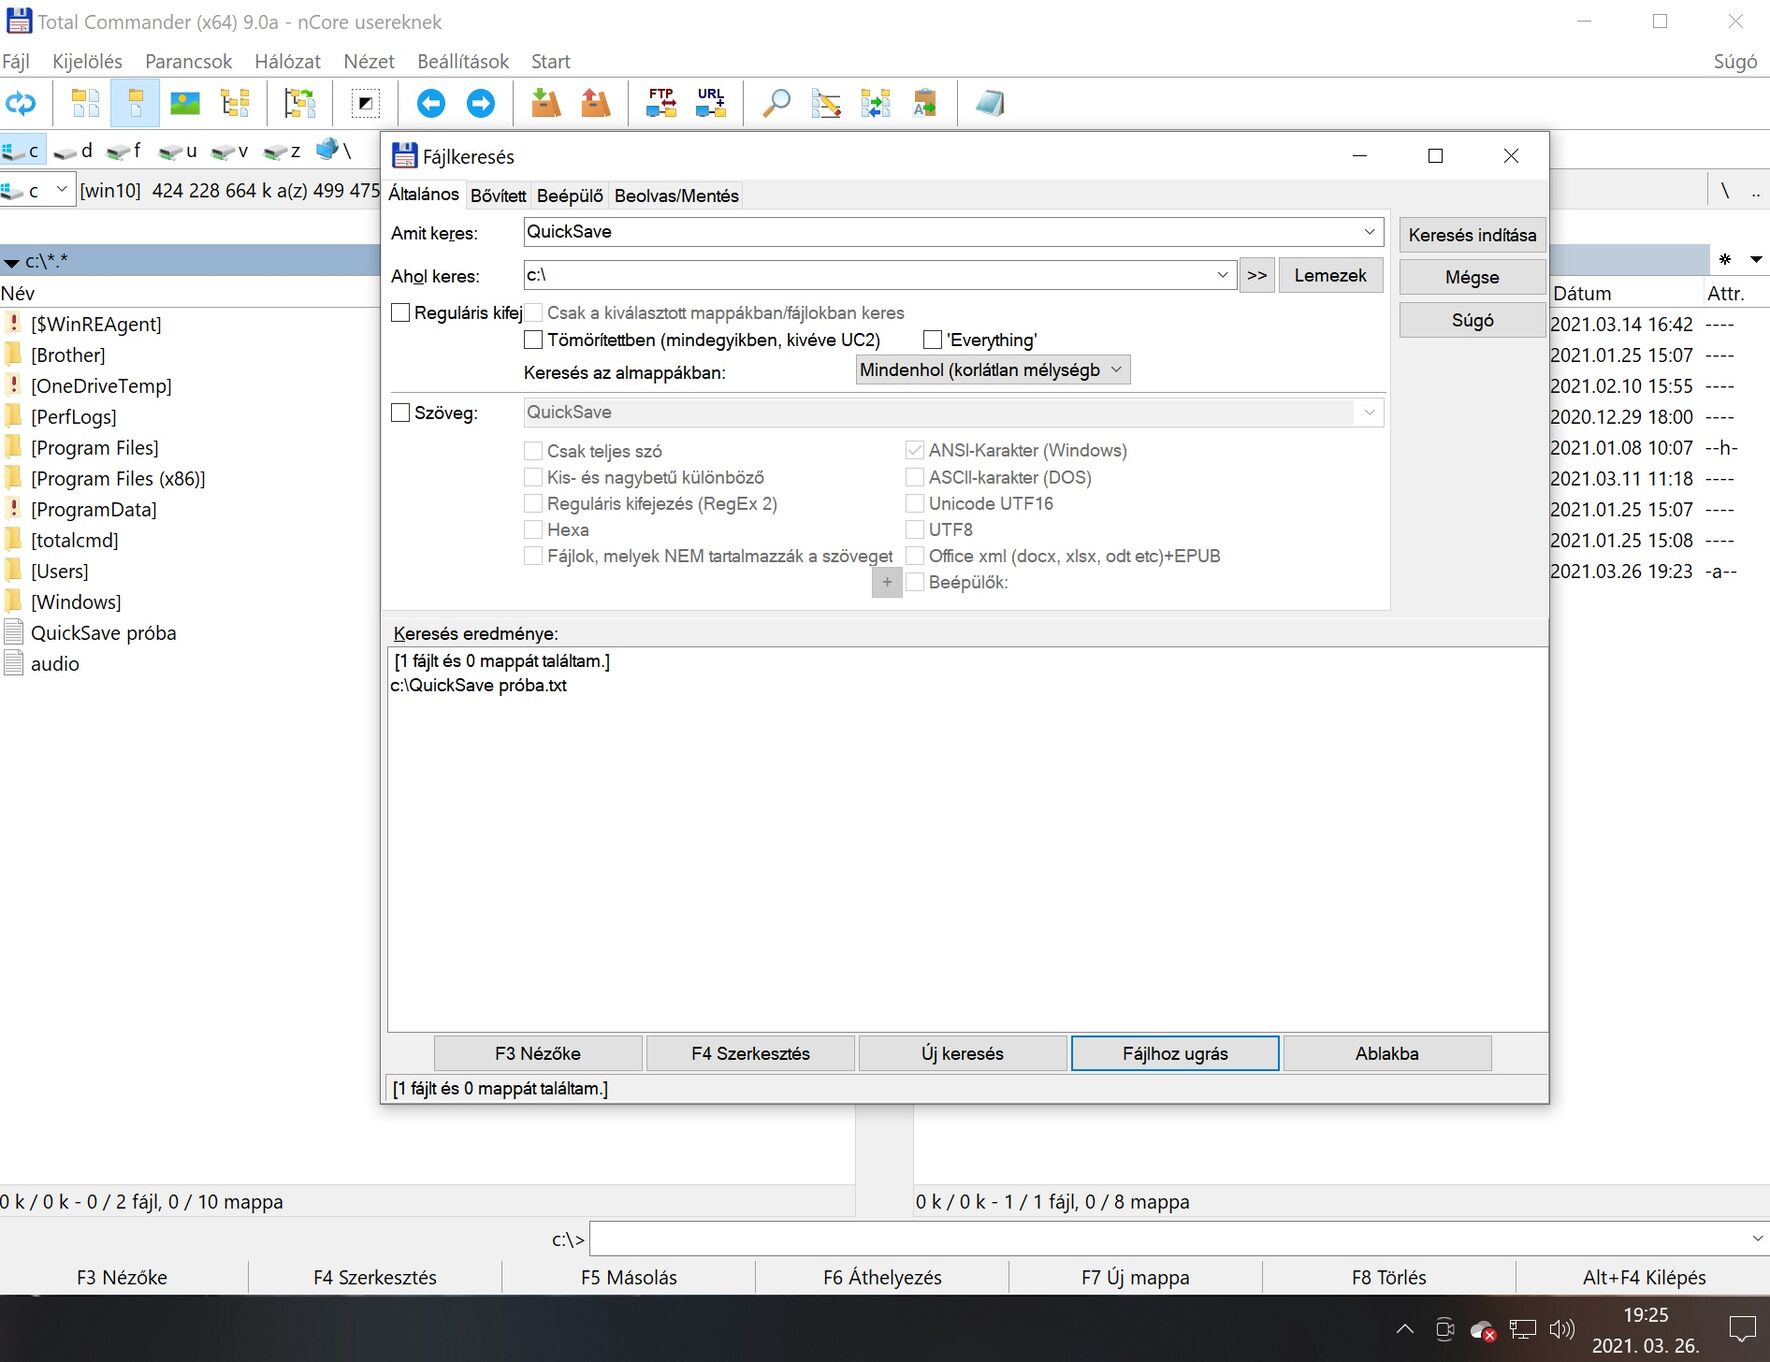Open the Windows notification center icon
The image size is (1770, 1362).
tap(1743, 1329)
